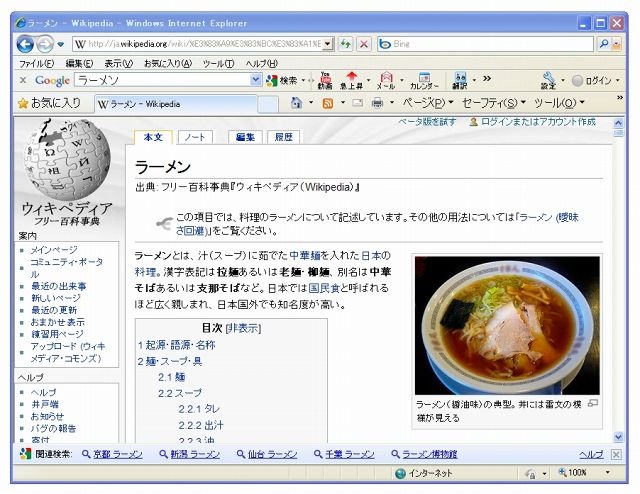Image resolution: width=640 pixels, height=494 pixels.
Task: Click the Stop loading red X icon
Action: coord(364,44)
